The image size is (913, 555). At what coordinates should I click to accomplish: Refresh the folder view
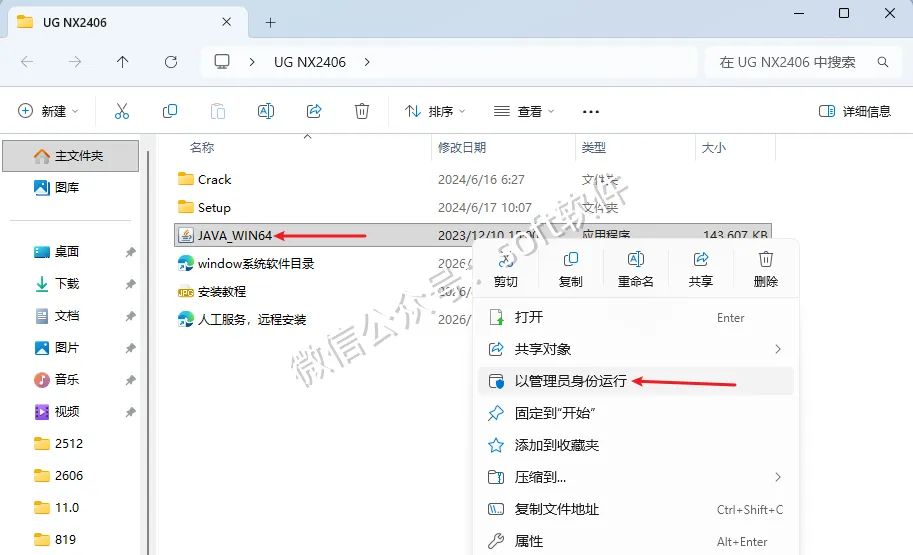tap(171, 62)
